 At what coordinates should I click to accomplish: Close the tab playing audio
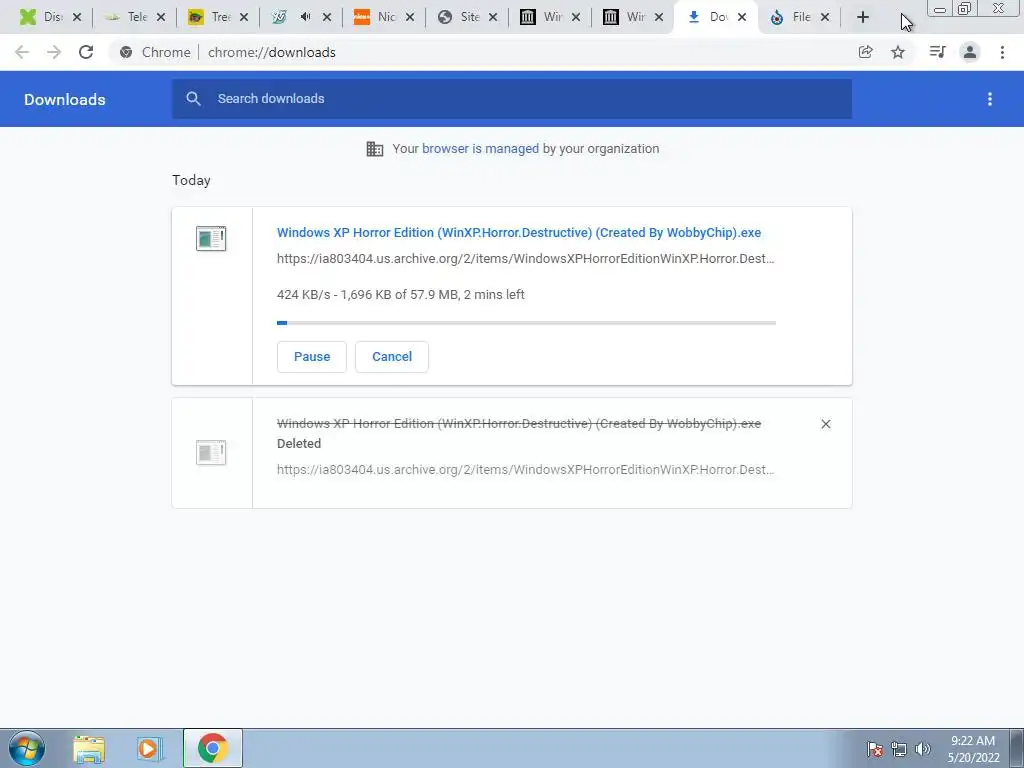click(x=327, y=17)
